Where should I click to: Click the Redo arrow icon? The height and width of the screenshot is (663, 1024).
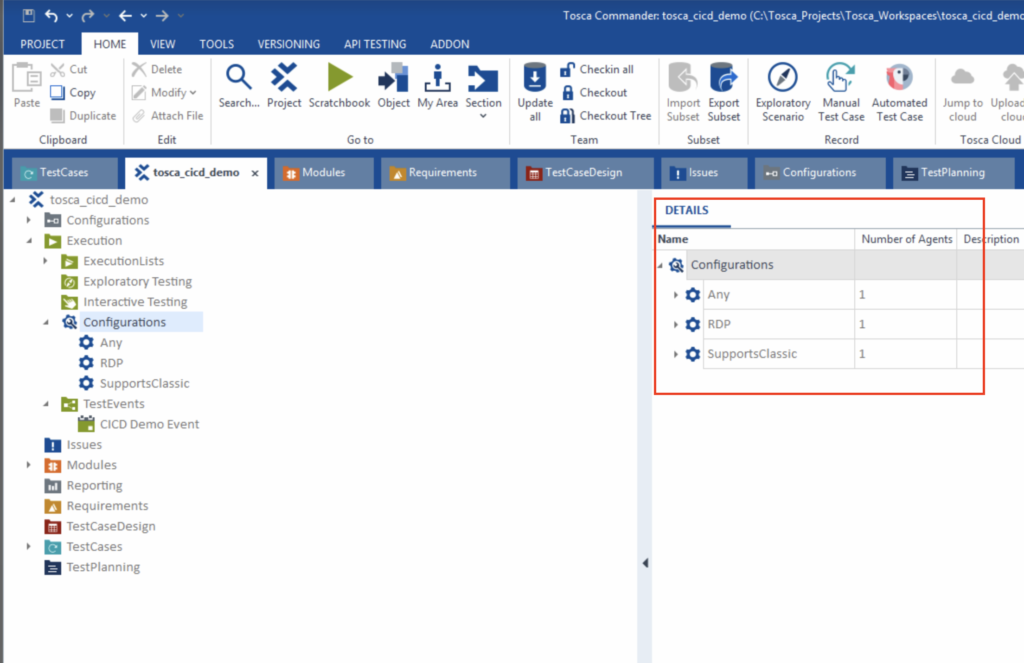point(88,15)
